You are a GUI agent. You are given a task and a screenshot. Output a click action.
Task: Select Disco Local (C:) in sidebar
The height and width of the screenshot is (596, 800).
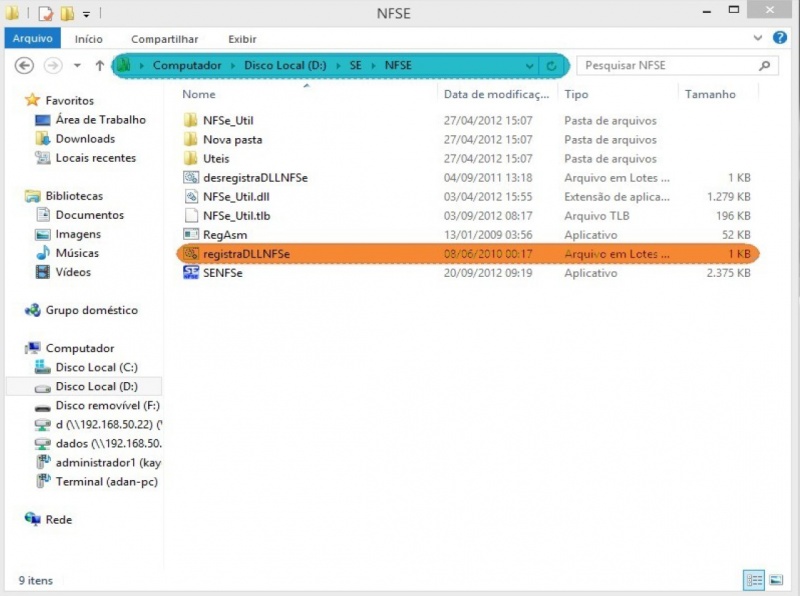pos(96,367)
